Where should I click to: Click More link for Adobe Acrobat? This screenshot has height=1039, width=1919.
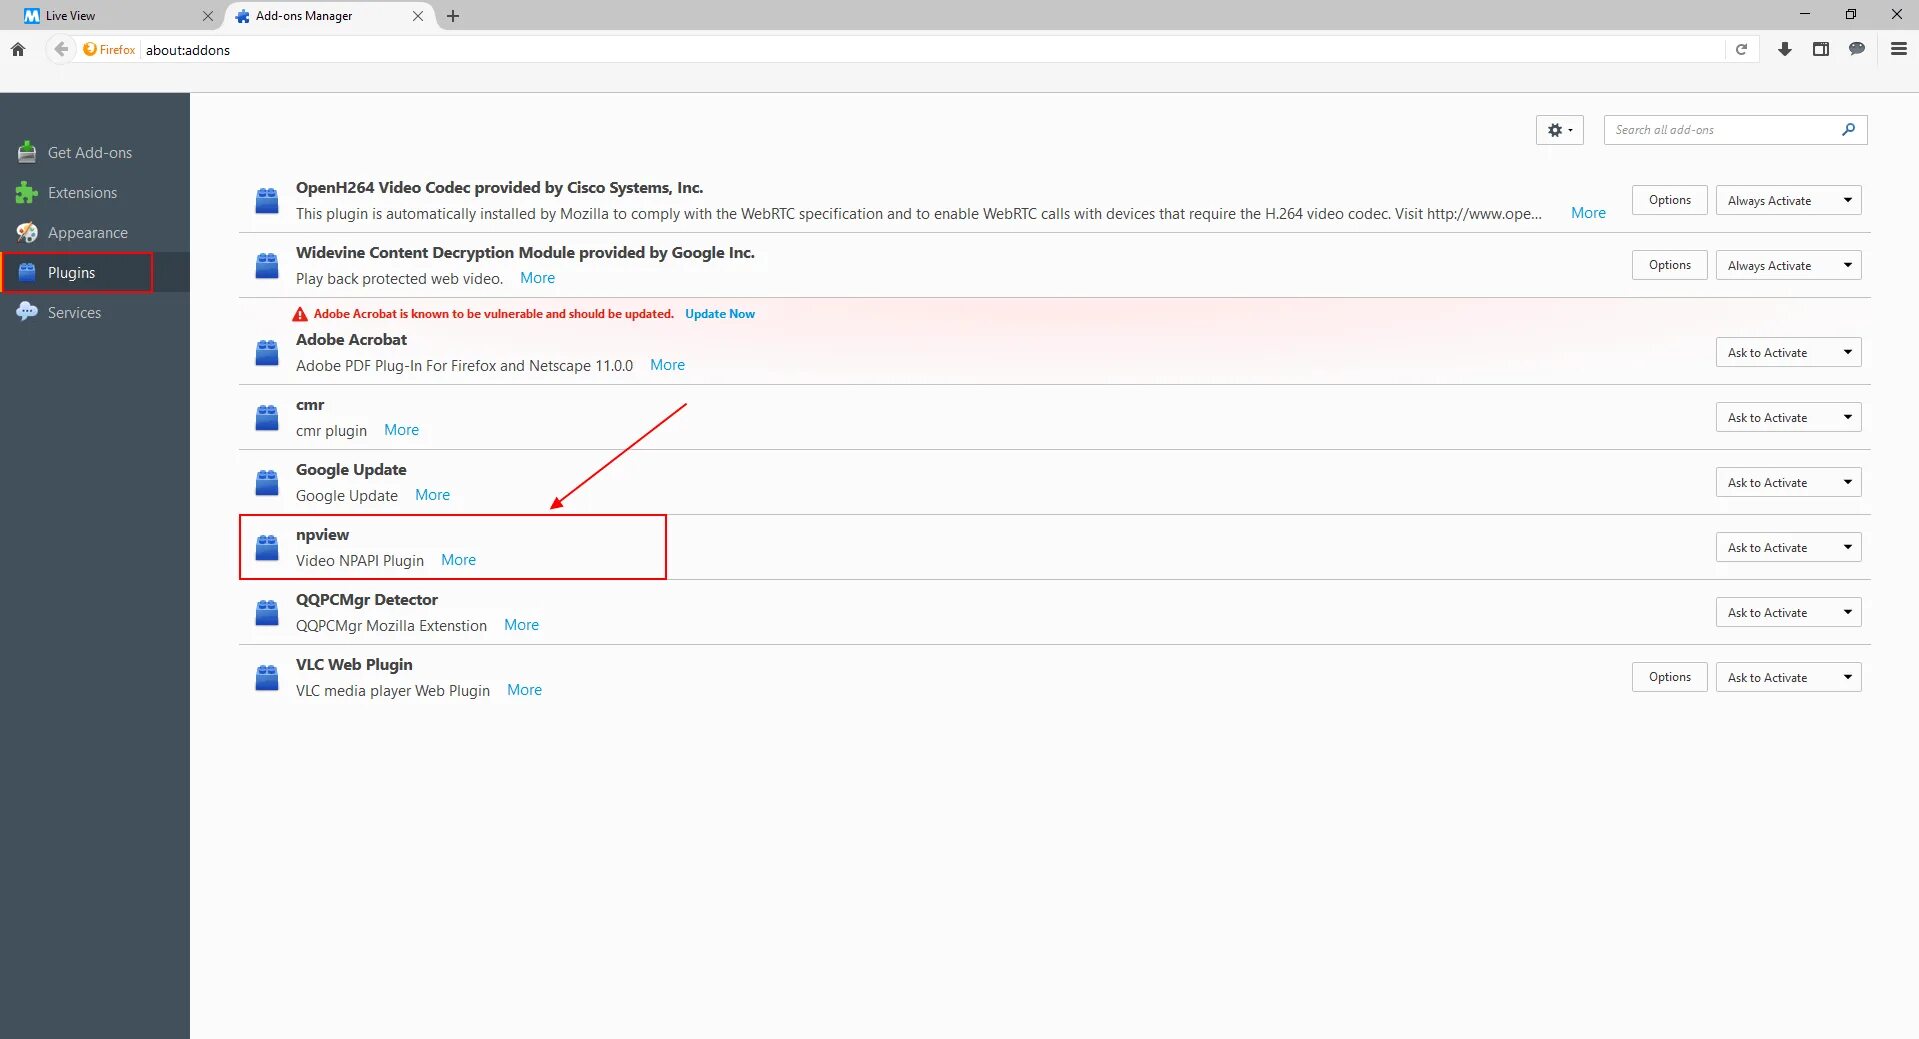point(667,365)
